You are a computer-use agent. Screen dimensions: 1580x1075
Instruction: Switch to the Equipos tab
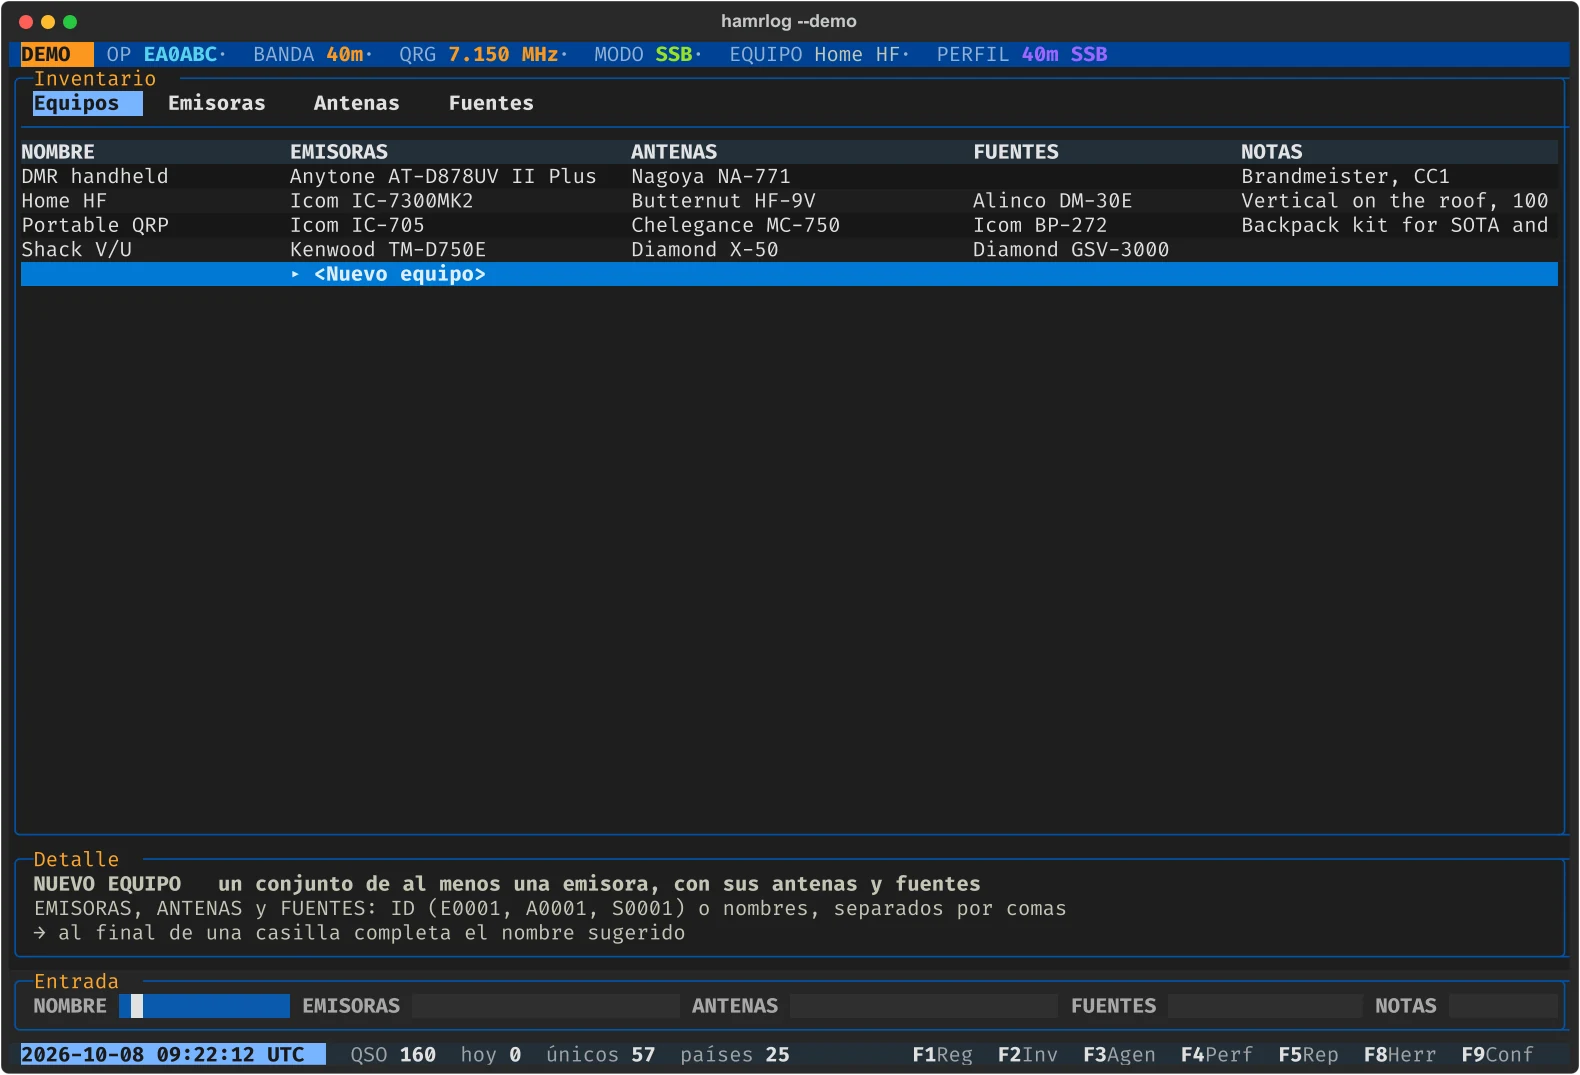[87, 103]
